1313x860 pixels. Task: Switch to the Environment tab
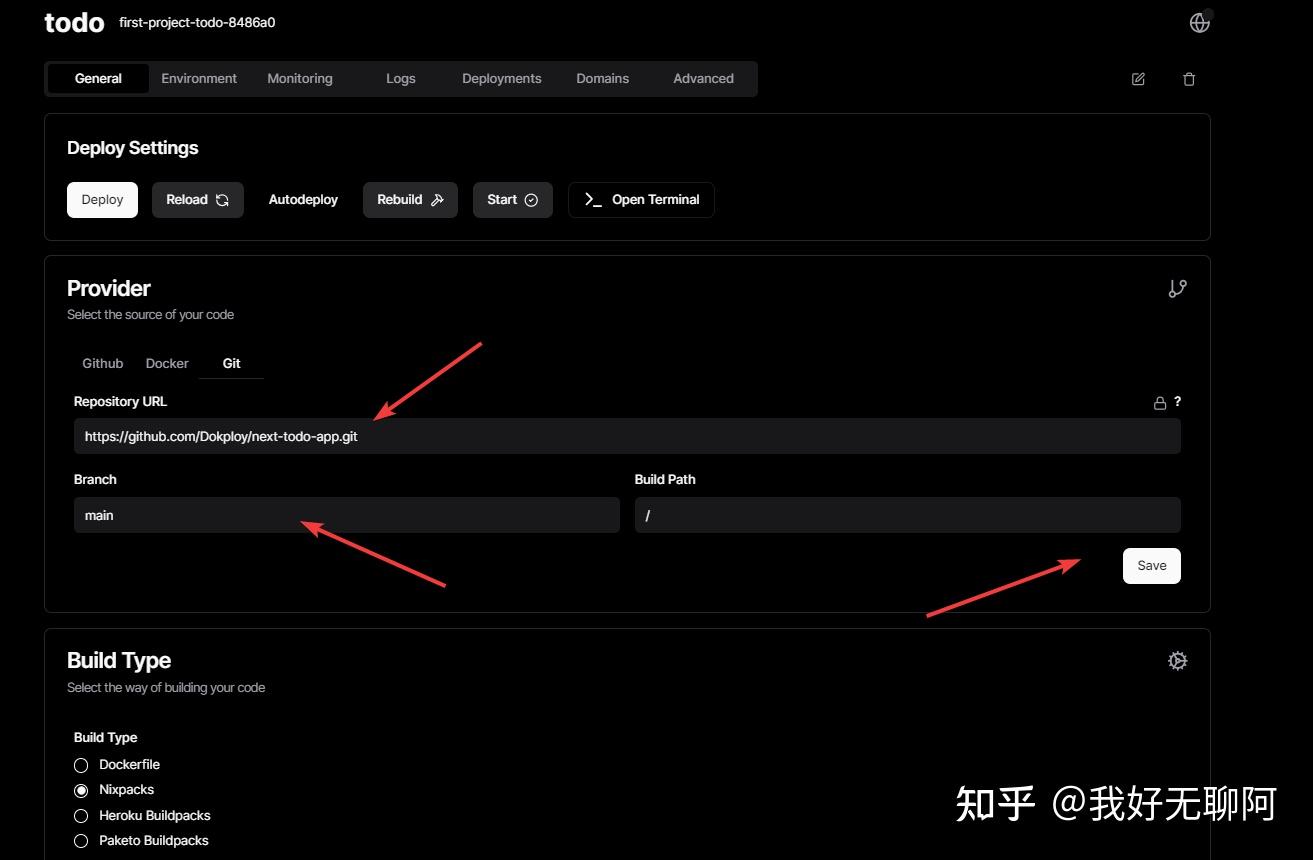[199, 78]
